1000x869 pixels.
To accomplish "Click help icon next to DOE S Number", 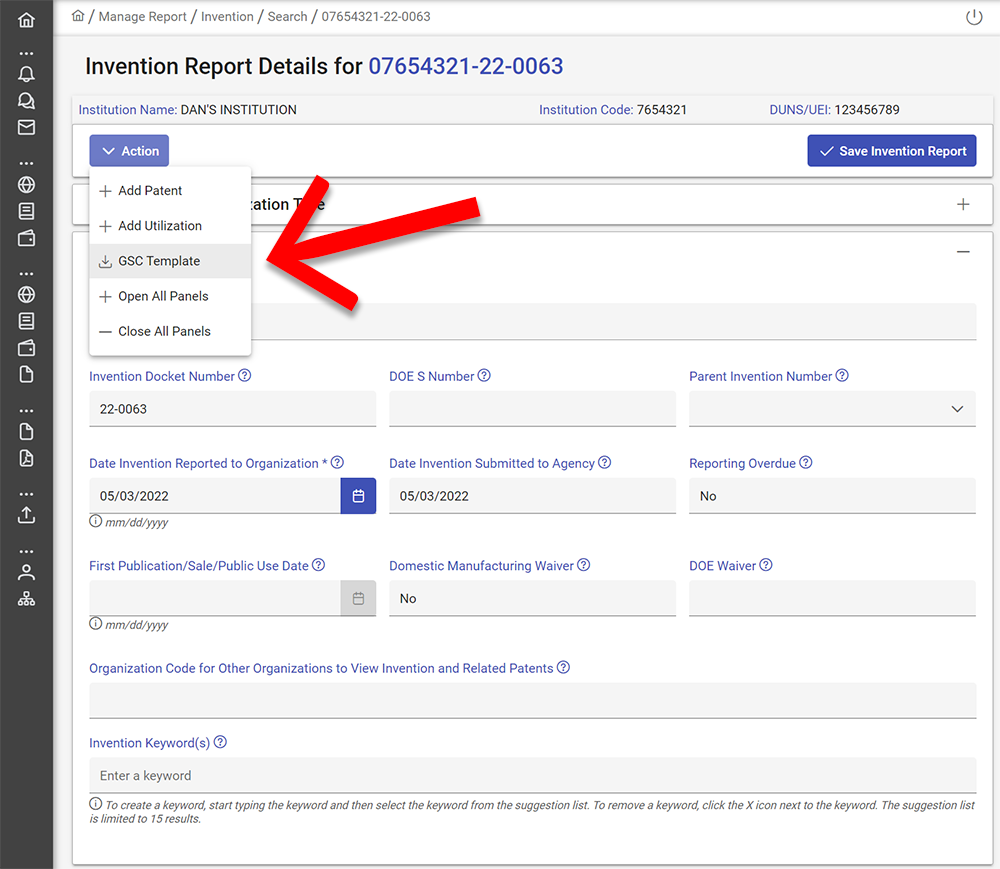I will click(484, 376).
